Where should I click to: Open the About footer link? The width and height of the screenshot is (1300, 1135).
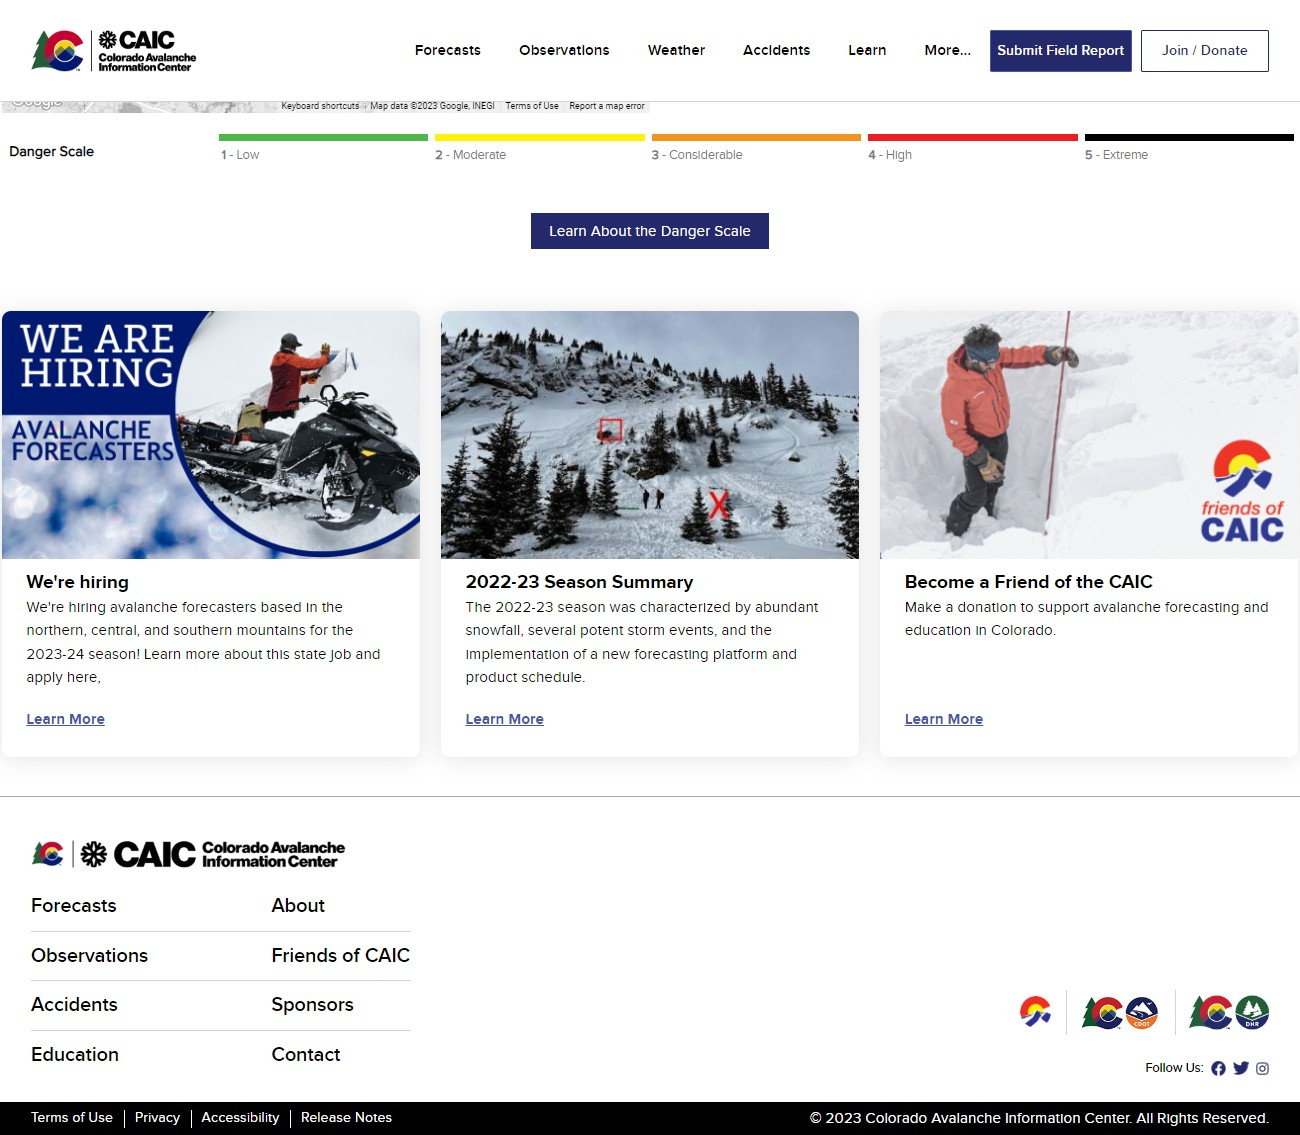[x=298, y=906]
